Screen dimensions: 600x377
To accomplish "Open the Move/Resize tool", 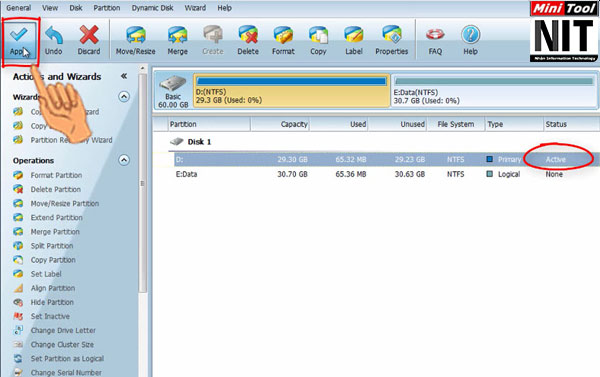I will pos(135,40).
